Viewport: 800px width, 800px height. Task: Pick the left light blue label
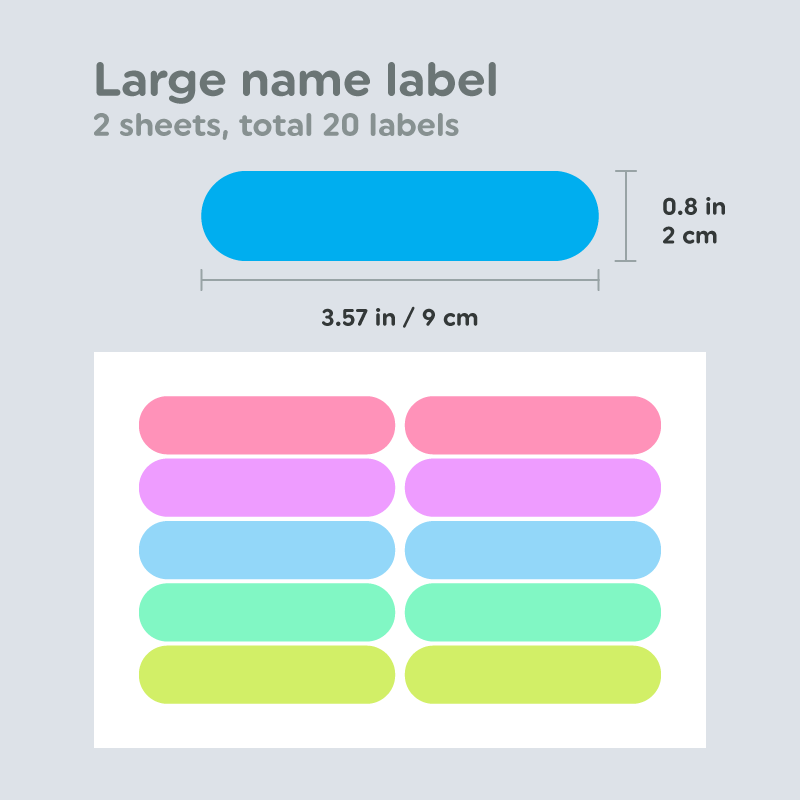pos(267,550)
